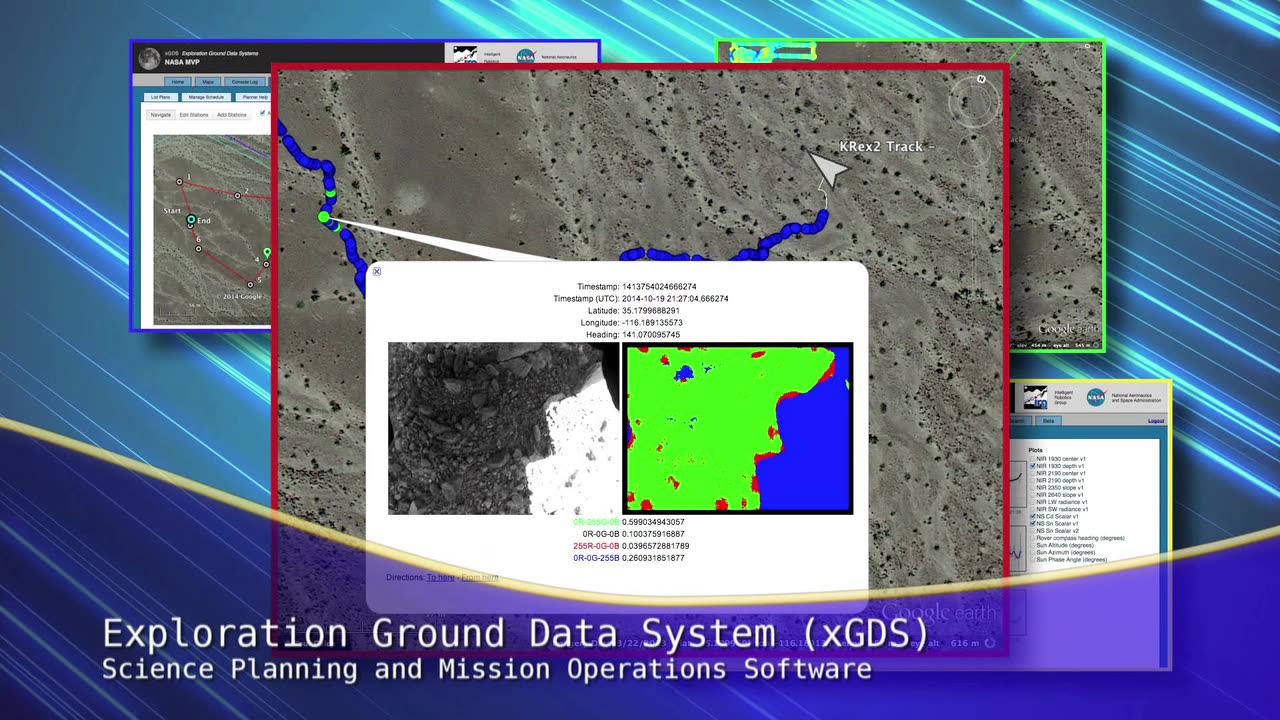Uncheck NS Sn Scalar v1 plot
Viewport: 1280px width, 720px height.
click(1033, 524)
